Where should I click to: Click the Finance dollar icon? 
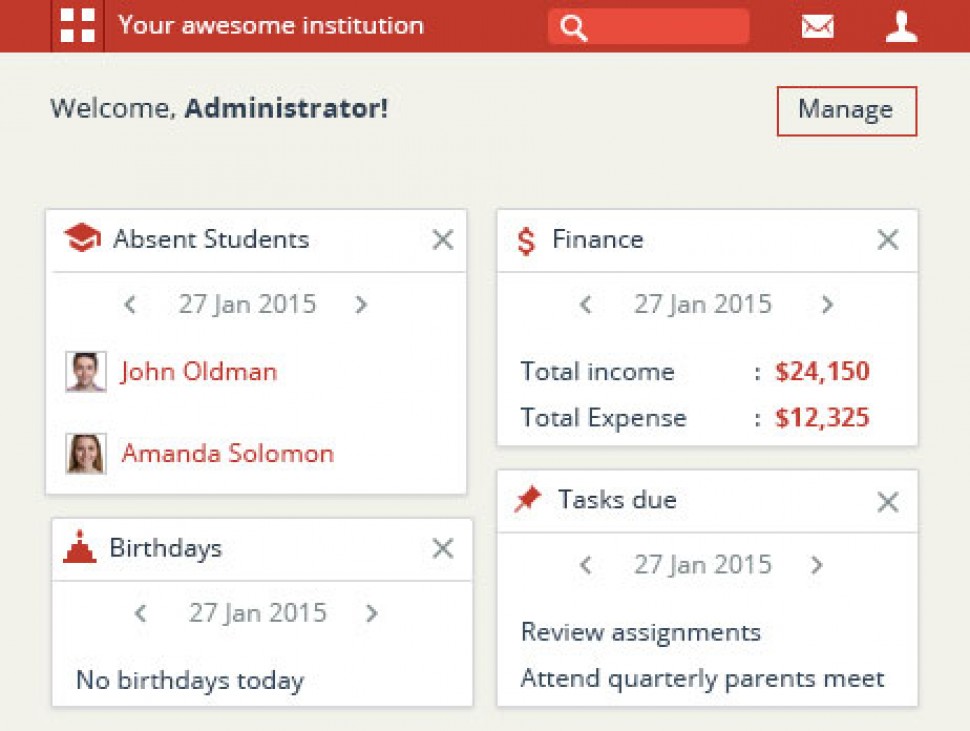(x=526, y=241)
